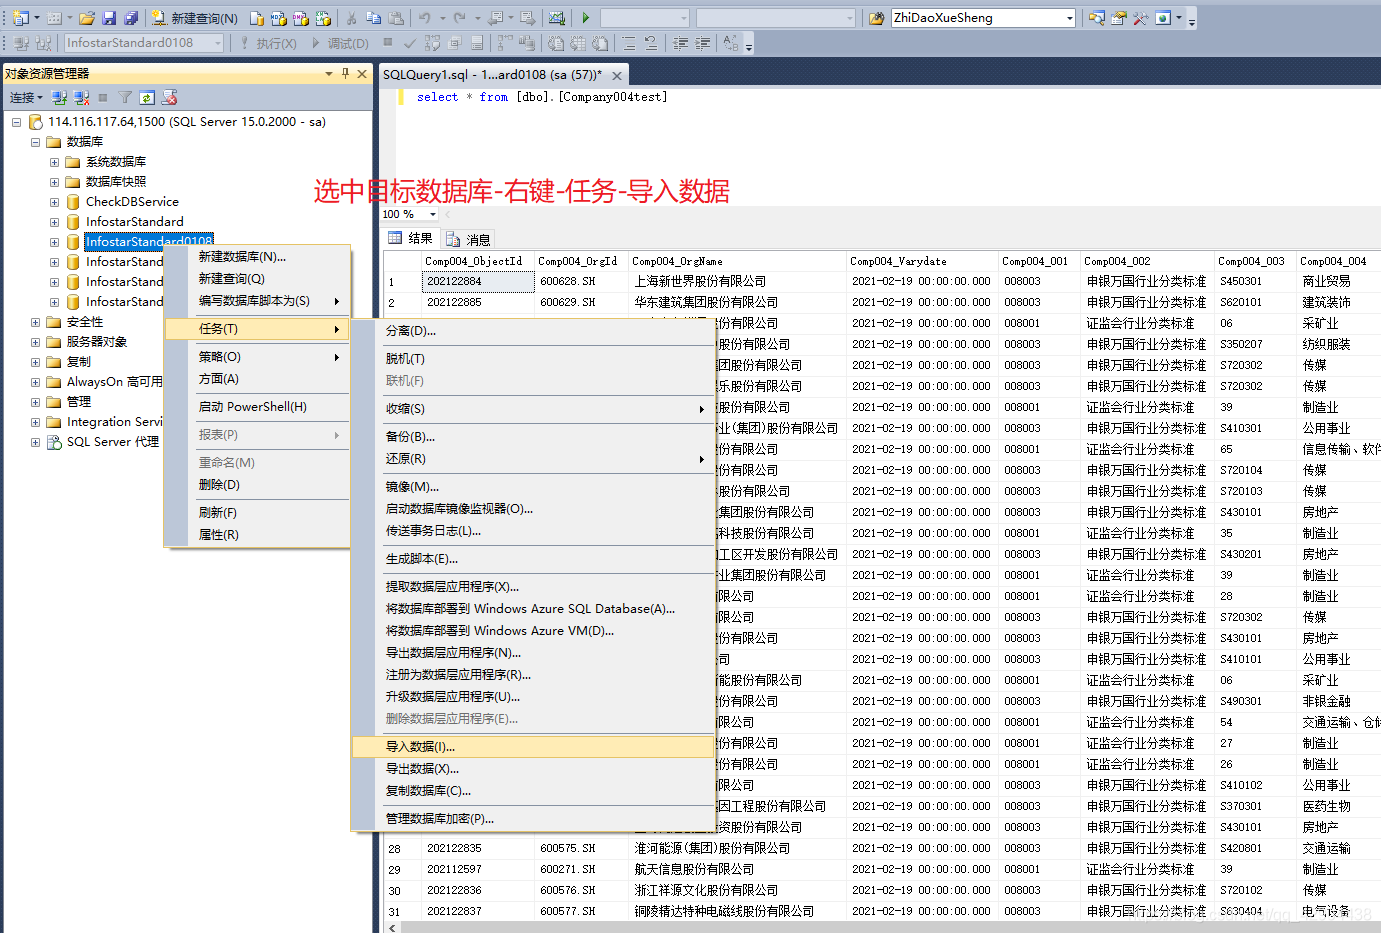Click the Analysis Services DMX Query icon

(x=301, y=18)
